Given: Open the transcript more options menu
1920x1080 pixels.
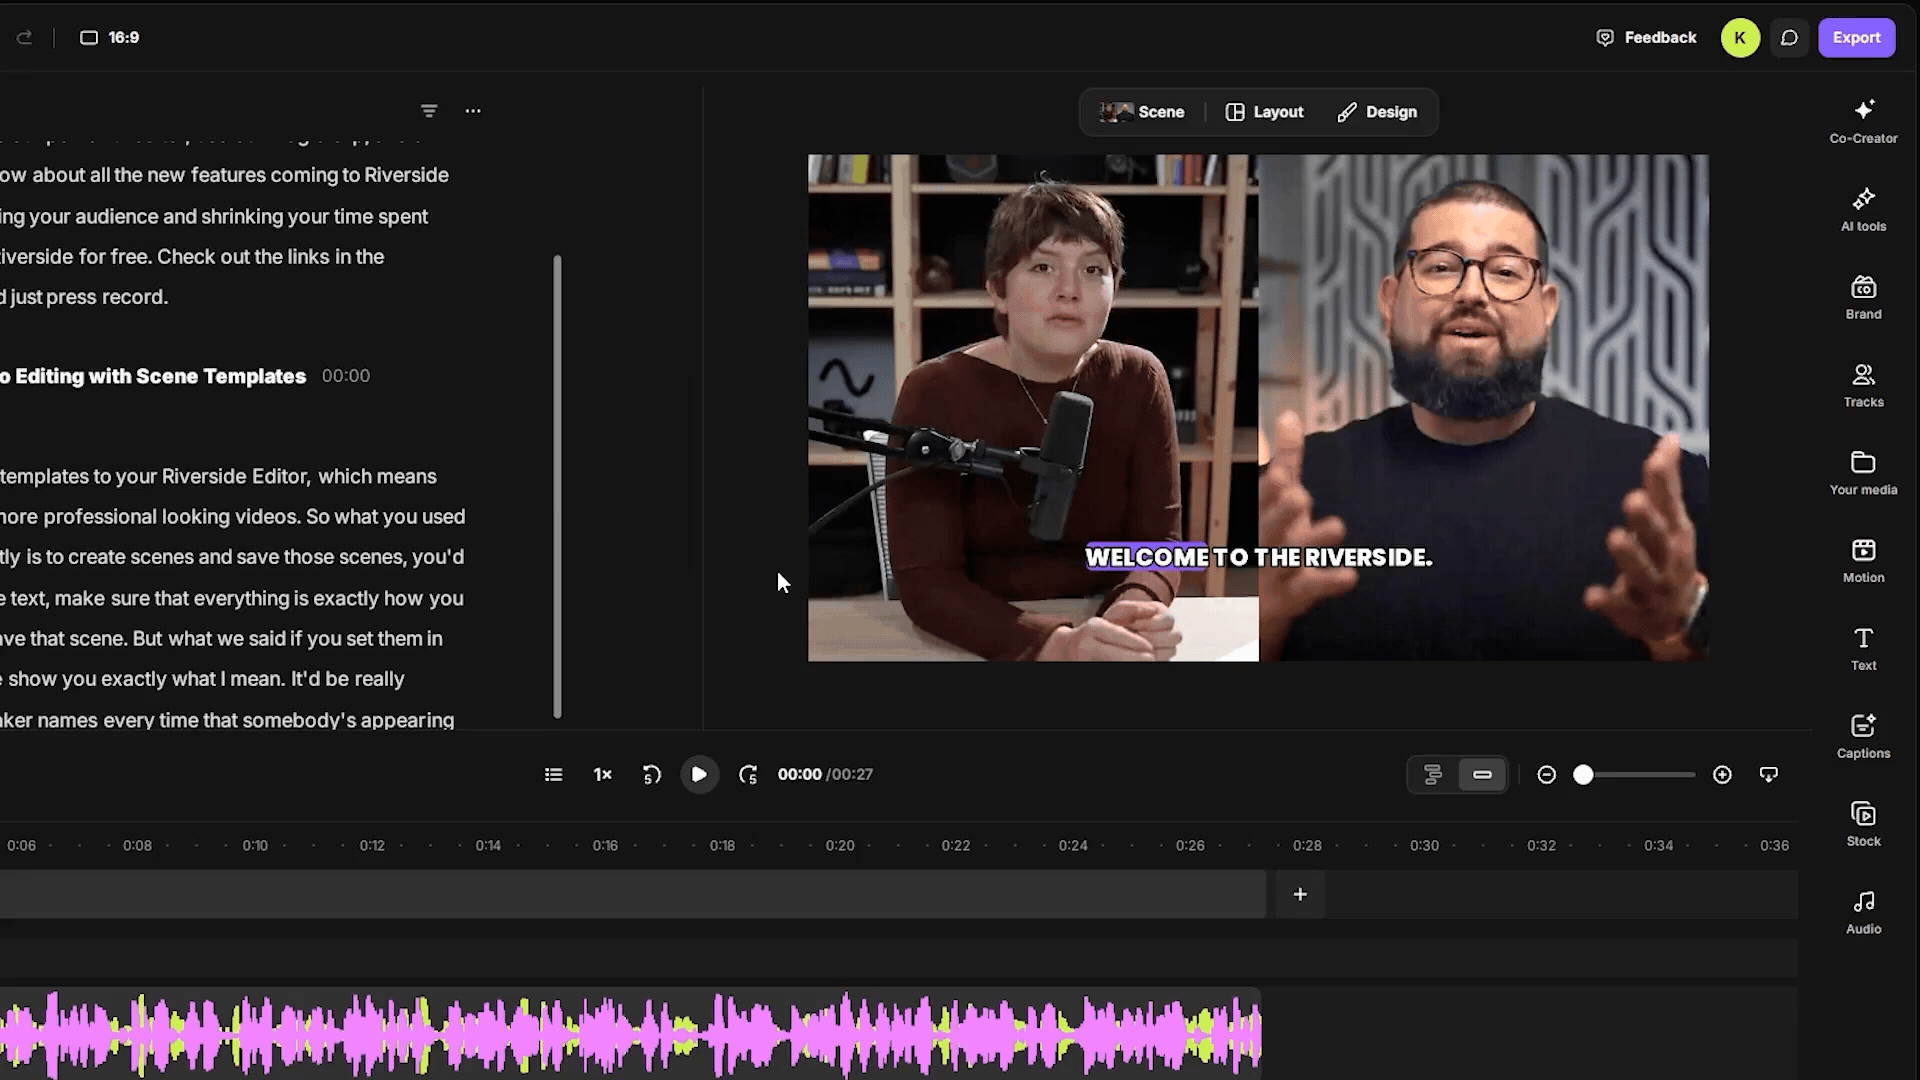Looking at the screenshot, I should coord(473,111).
